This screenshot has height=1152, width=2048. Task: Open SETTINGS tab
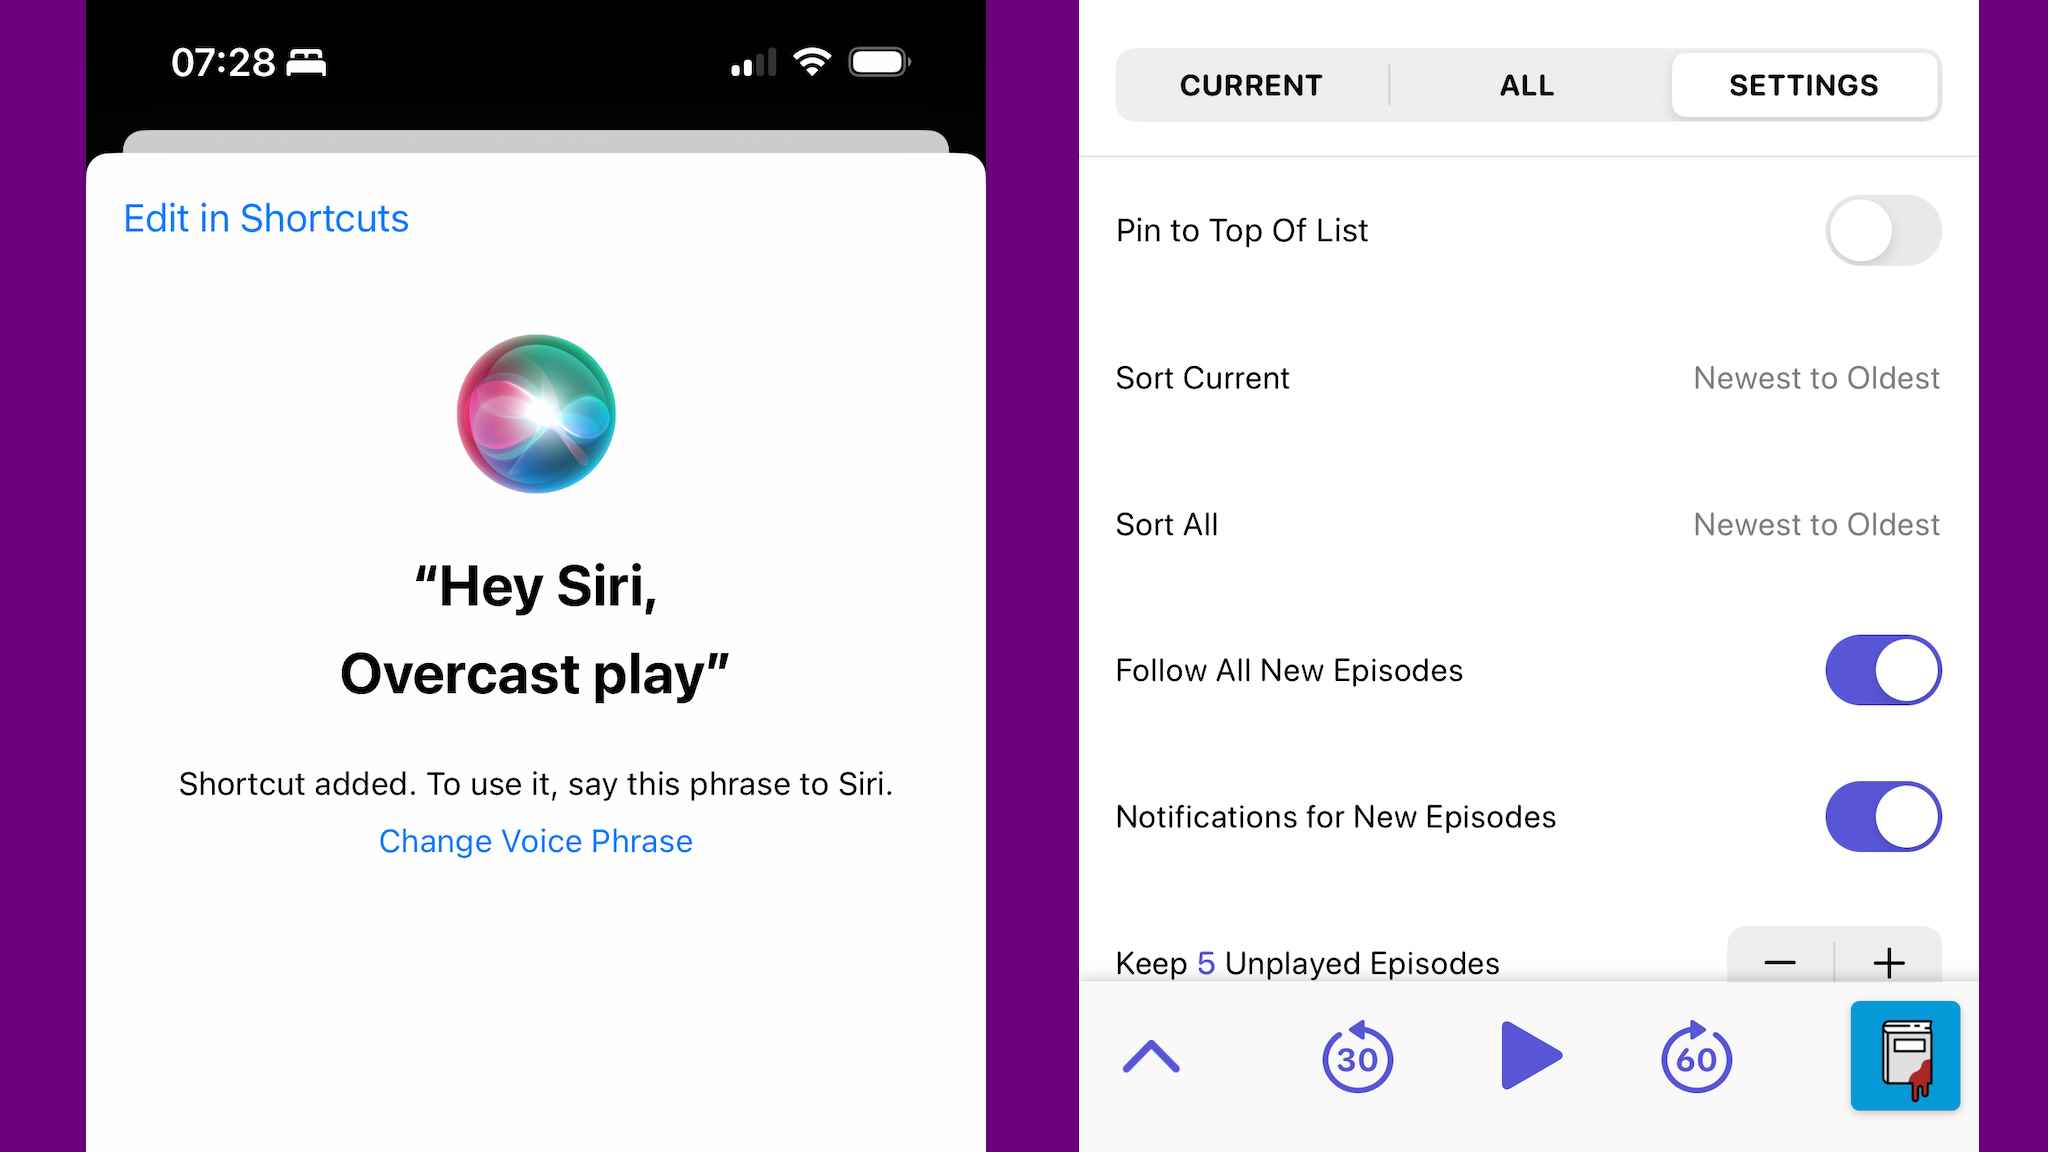tap(1806, 83)
